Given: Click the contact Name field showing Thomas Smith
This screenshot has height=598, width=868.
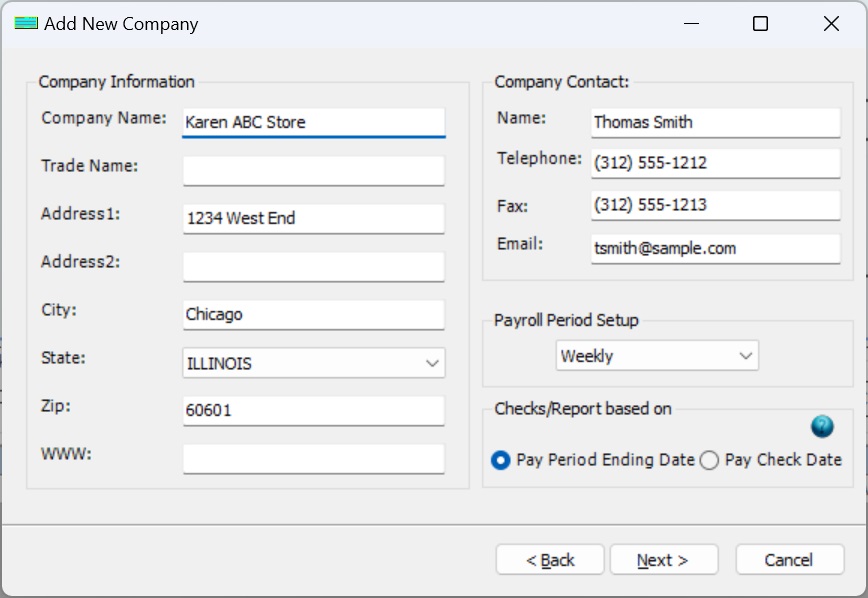Looking at the screenshot, I should coord(715,122).
